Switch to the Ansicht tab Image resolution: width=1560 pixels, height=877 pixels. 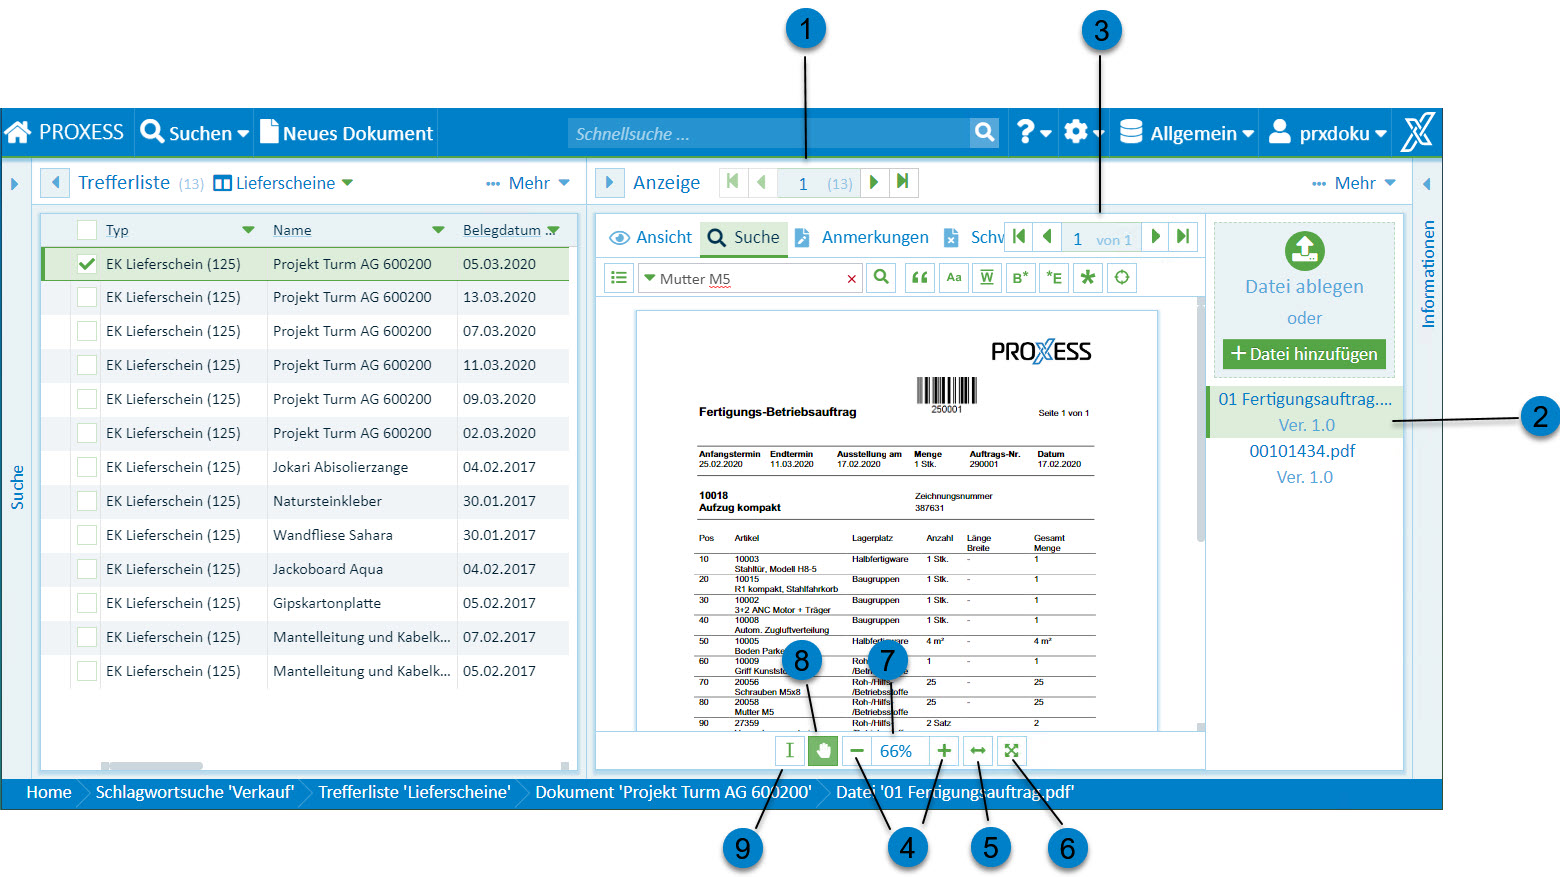coord(651,237)
